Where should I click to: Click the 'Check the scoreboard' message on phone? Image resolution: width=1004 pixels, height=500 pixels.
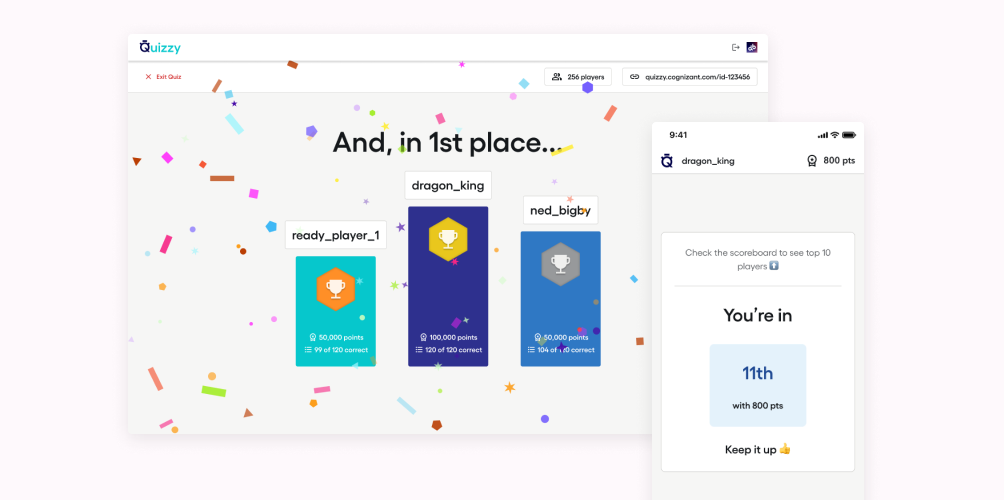click(758, 259)
